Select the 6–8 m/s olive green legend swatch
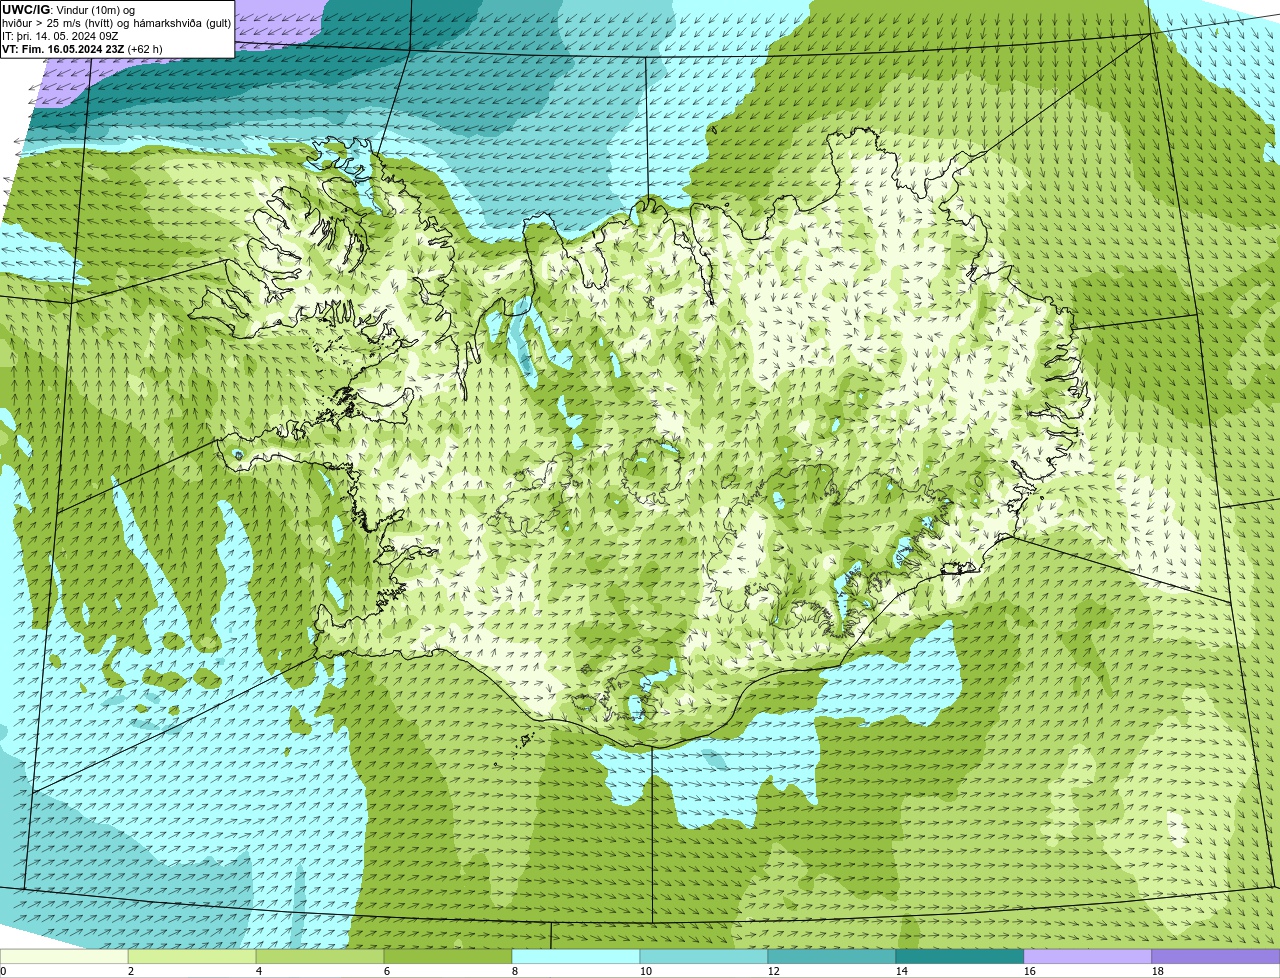 pos(448,956)
